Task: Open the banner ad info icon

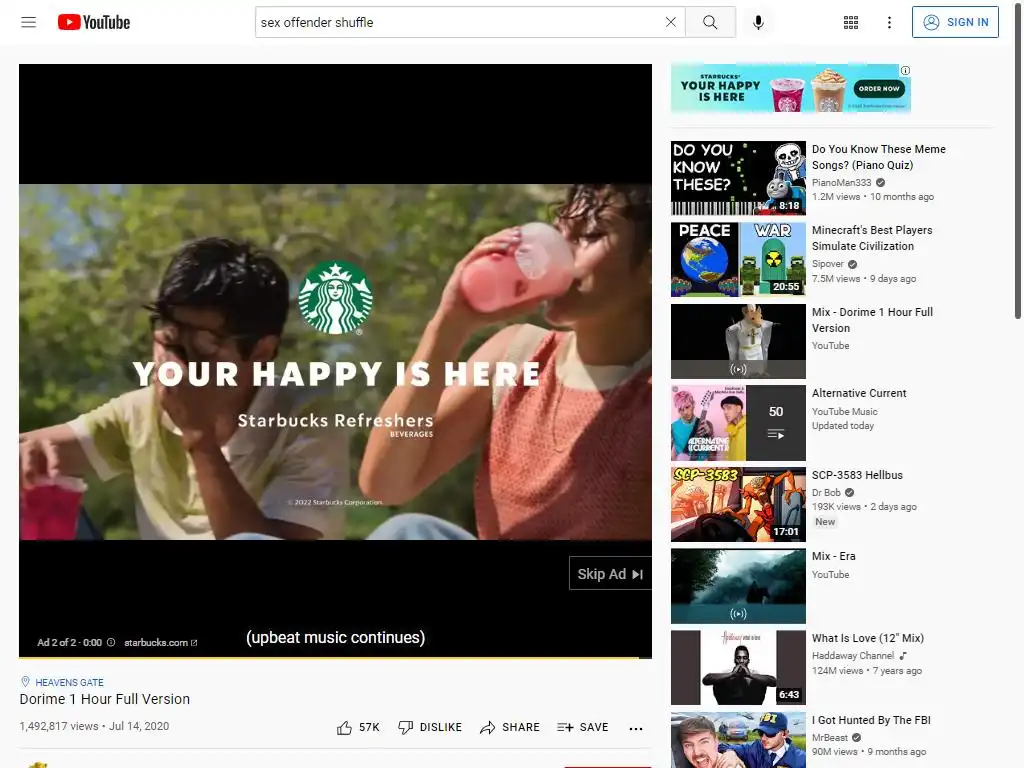Action: coord(905,71)
